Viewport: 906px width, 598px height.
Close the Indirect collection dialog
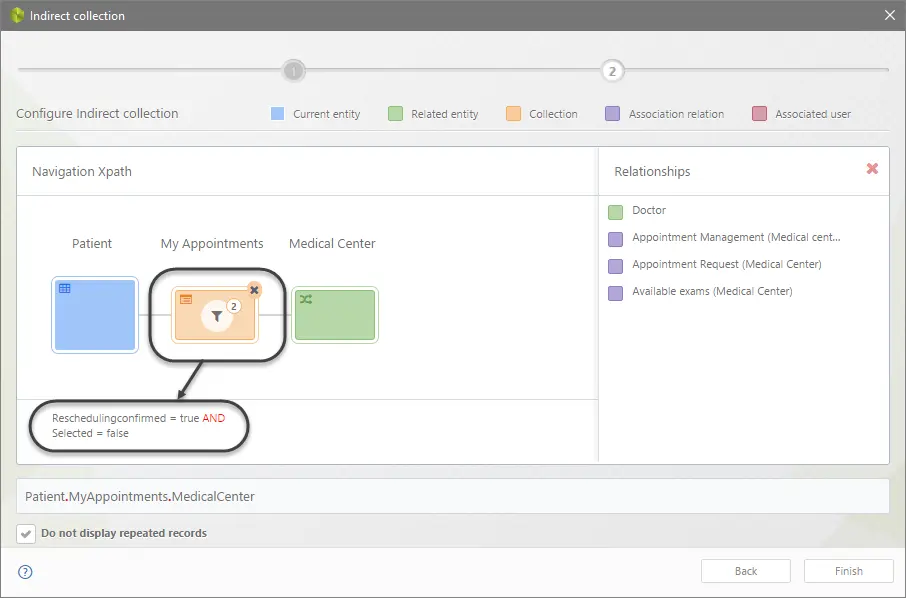point(890,15)
